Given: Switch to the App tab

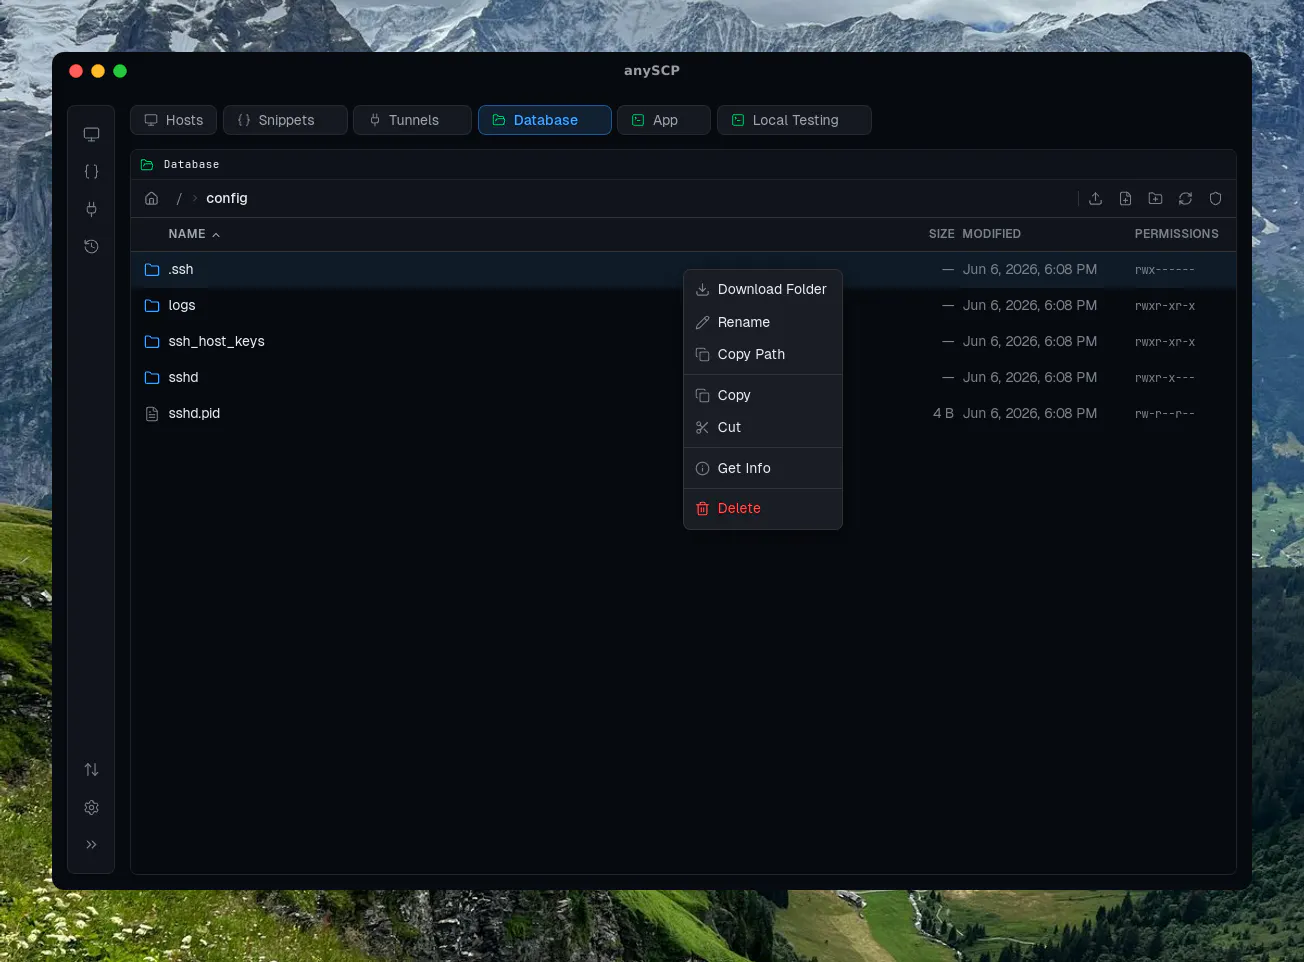Looking at the screenshot, I should (664, 120).
